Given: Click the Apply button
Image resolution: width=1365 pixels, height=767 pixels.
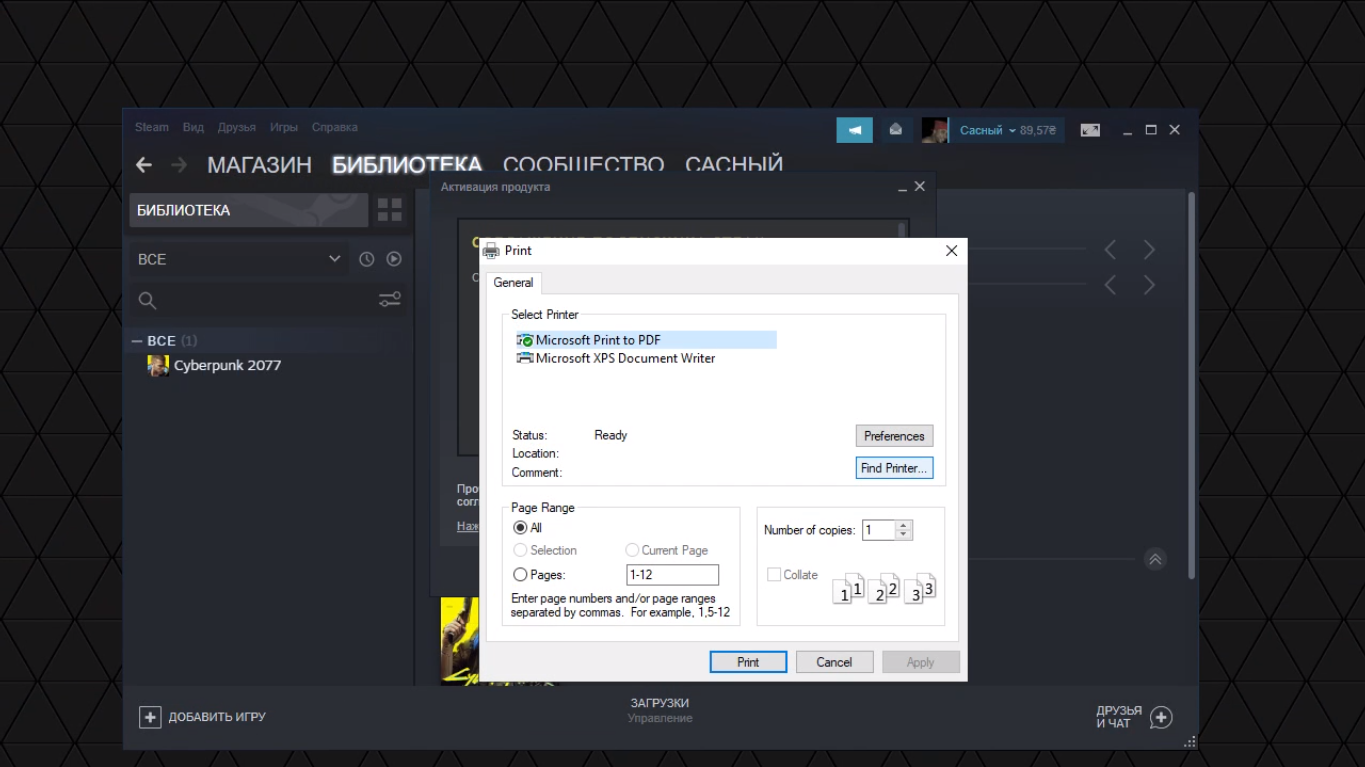Looking at the screenshot, I should coord(920,662).
